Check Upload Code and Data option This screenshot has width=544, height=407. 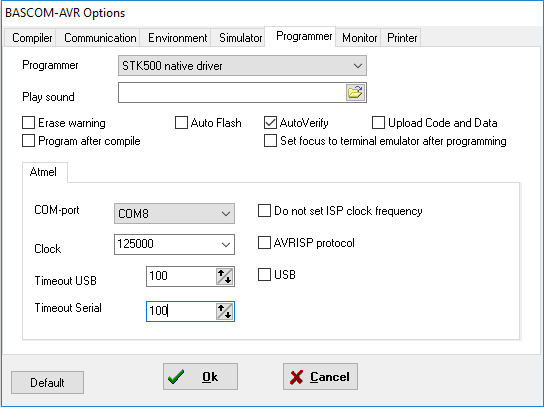point(378,122)
